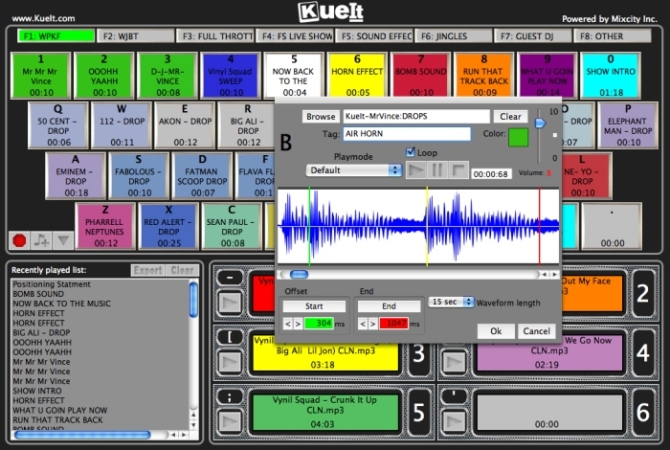This screenshot has height=450, width=670.
Task: Click the file path field KueIt-MrVince:DROPS
Action: click(417, 116)
